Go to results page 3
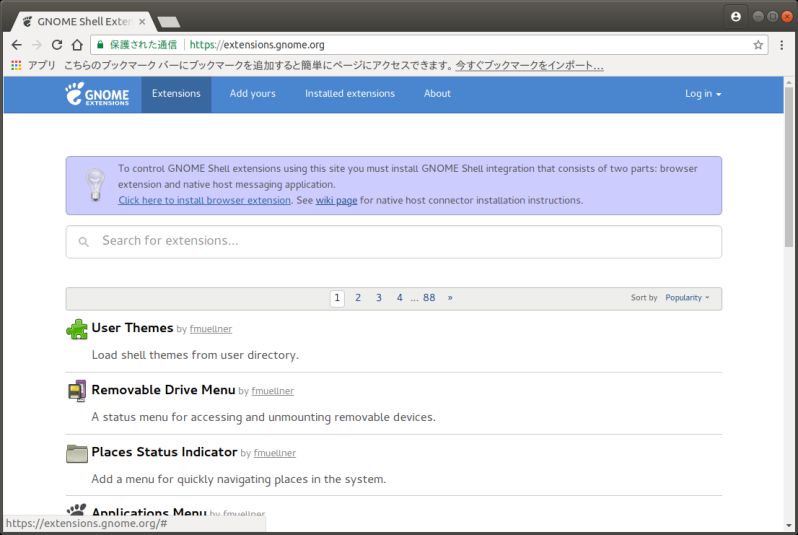This screenshot has width=798, height=535. tap(379, 298)
